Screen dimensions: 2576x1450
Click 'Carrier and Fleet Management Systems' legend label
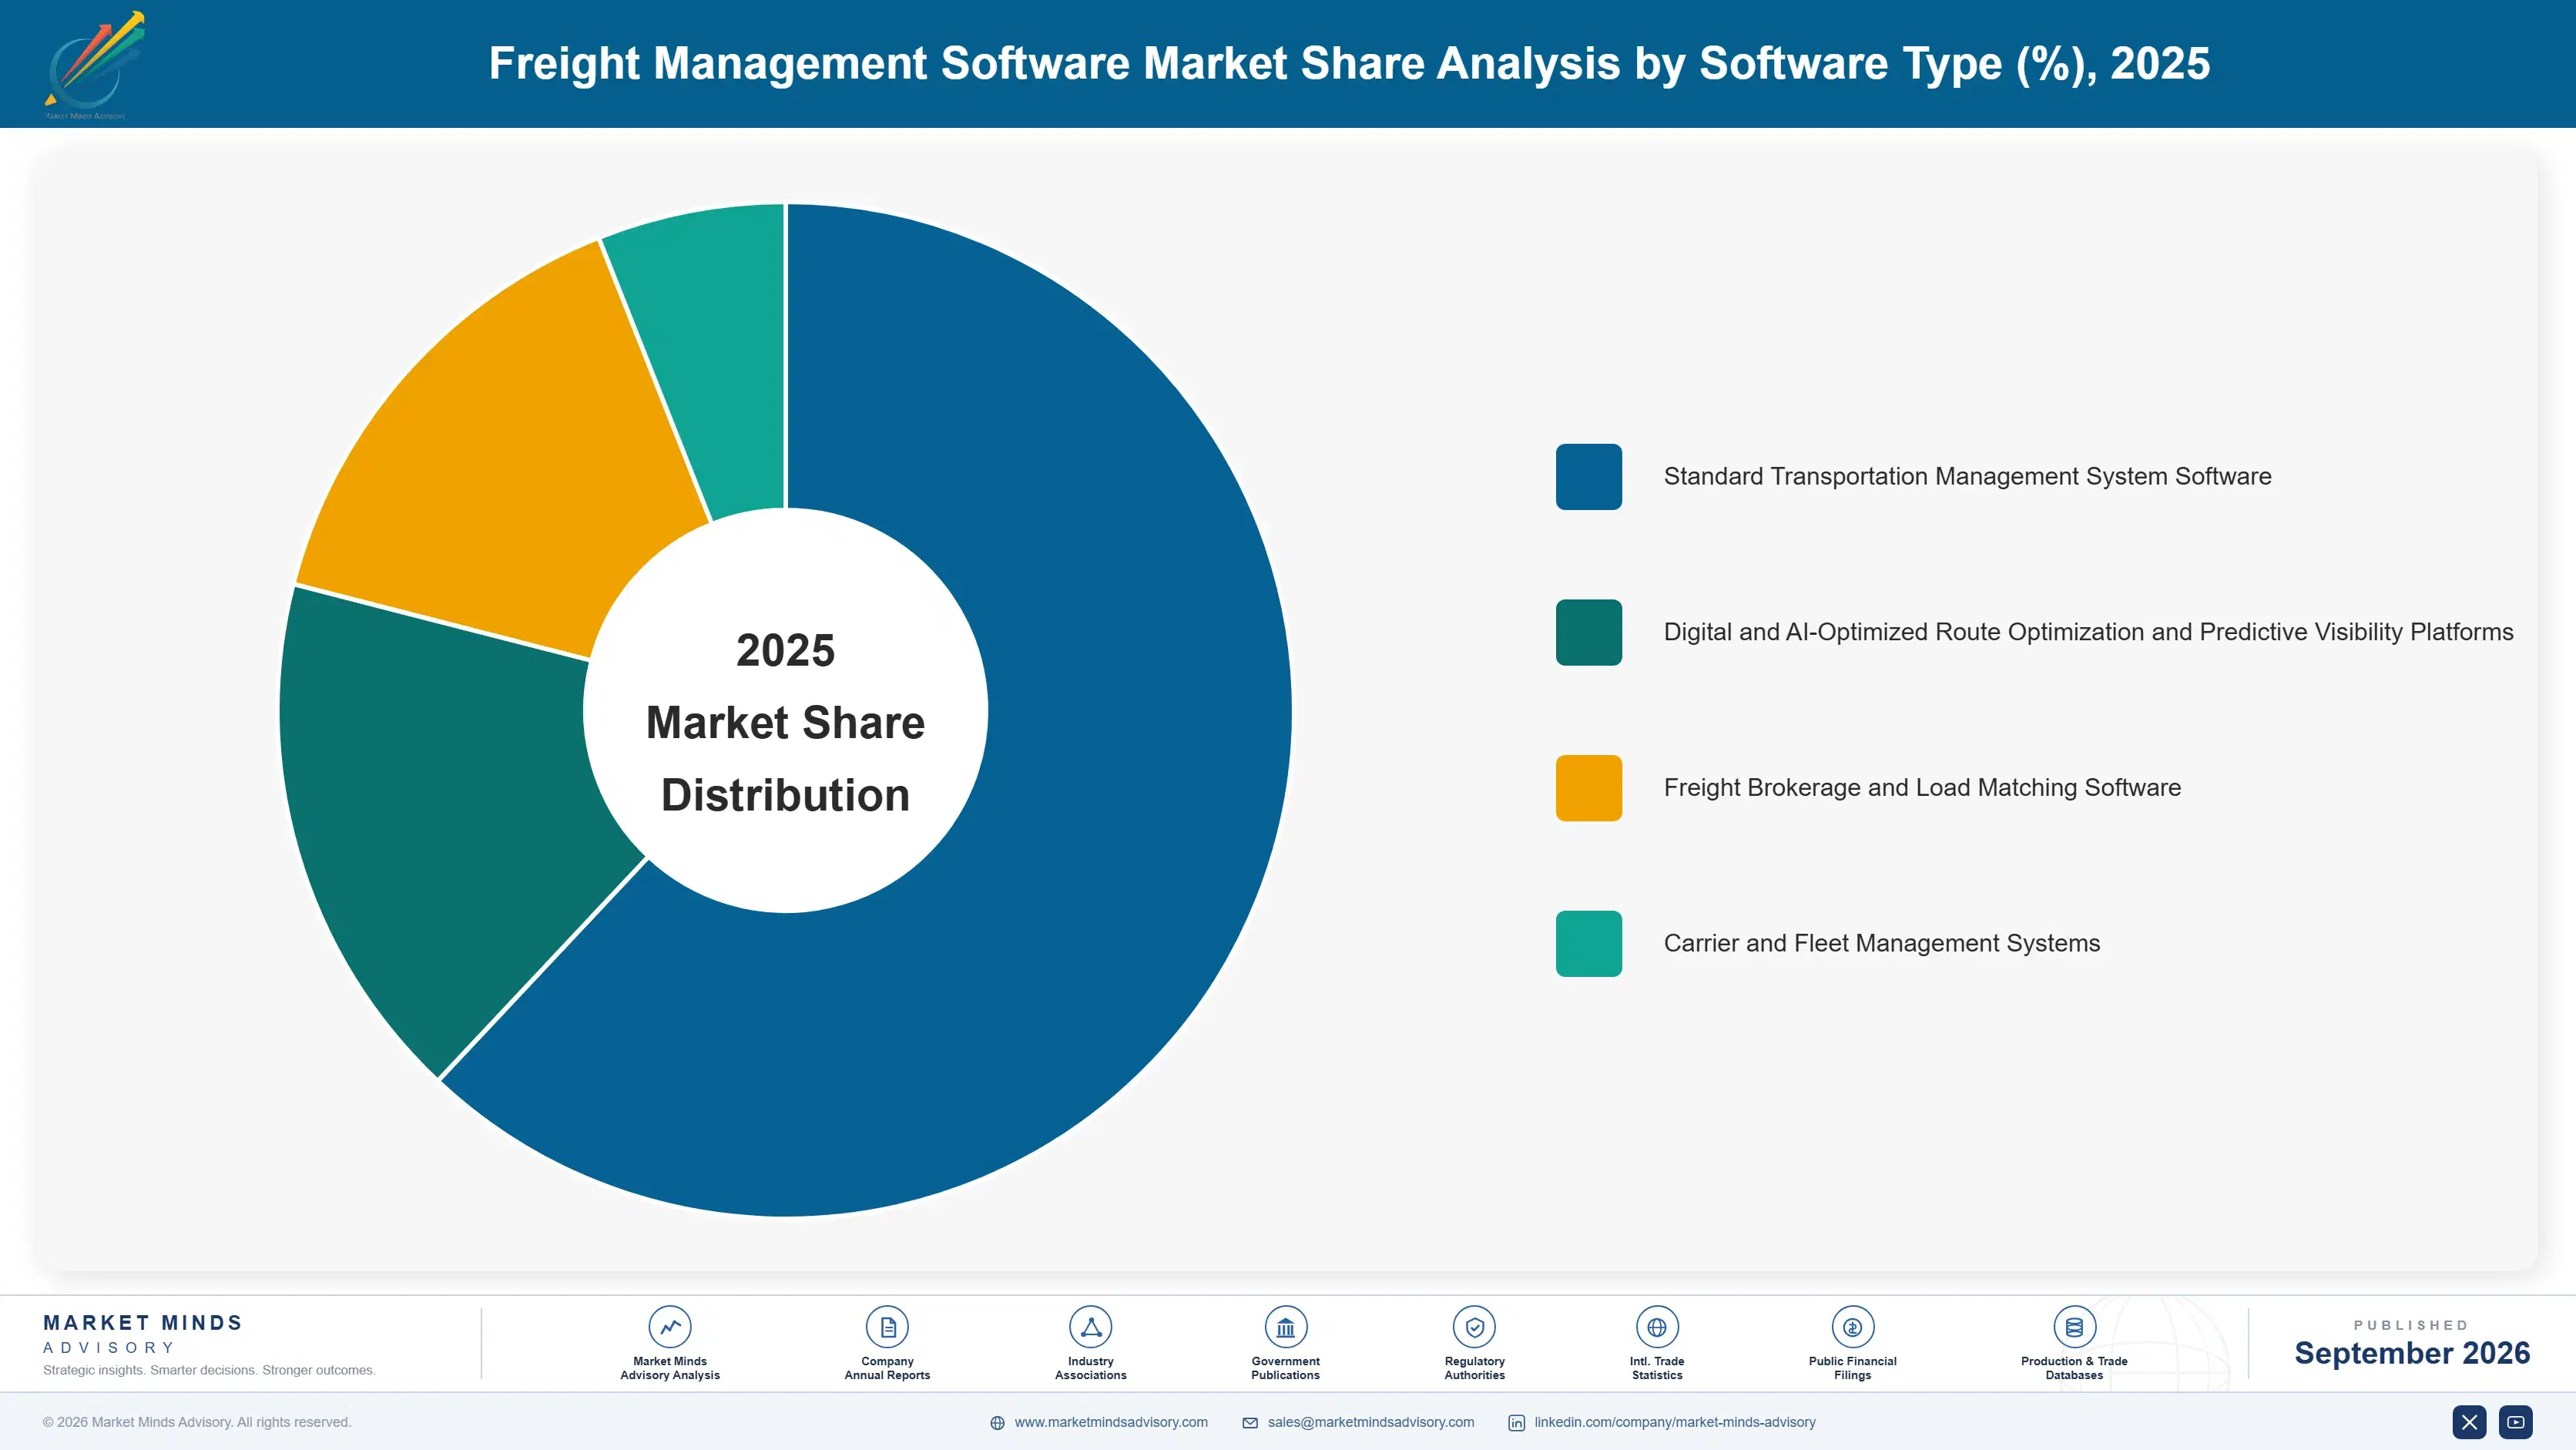[1881, 943]
